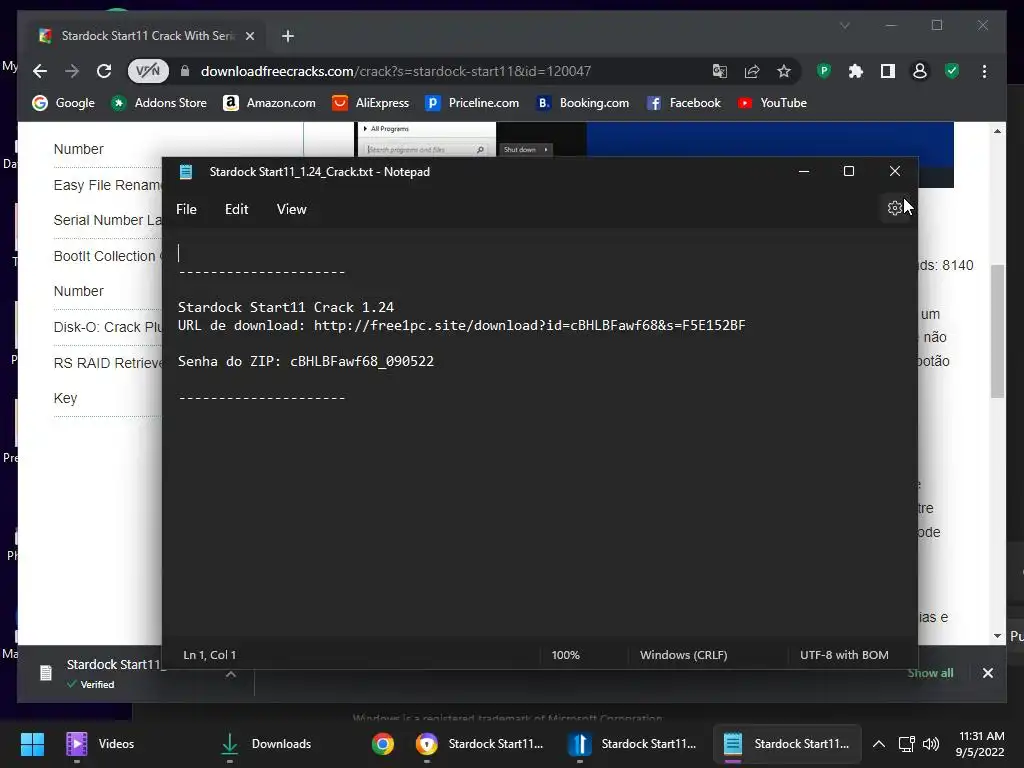
Task: Open Chrome profile avatar icon
Action: pyautogui.click(x=920, y=71)
